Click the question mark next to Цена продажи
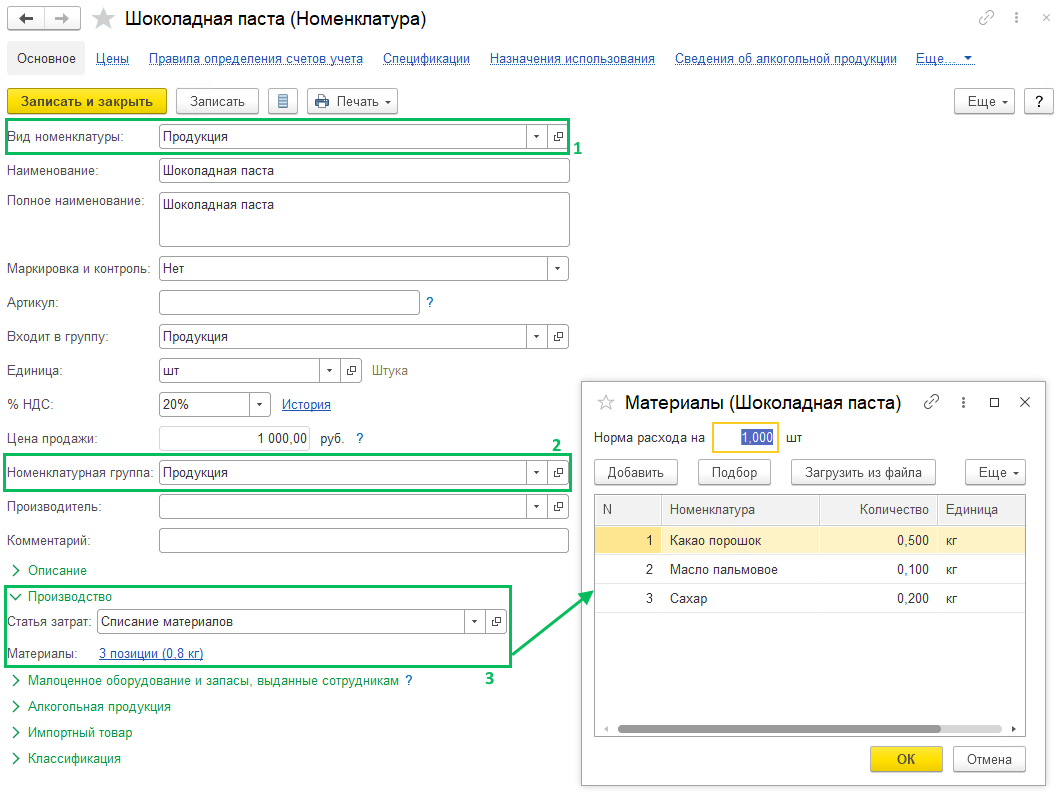Screen dimensions: 1057x792 (360, 438)
